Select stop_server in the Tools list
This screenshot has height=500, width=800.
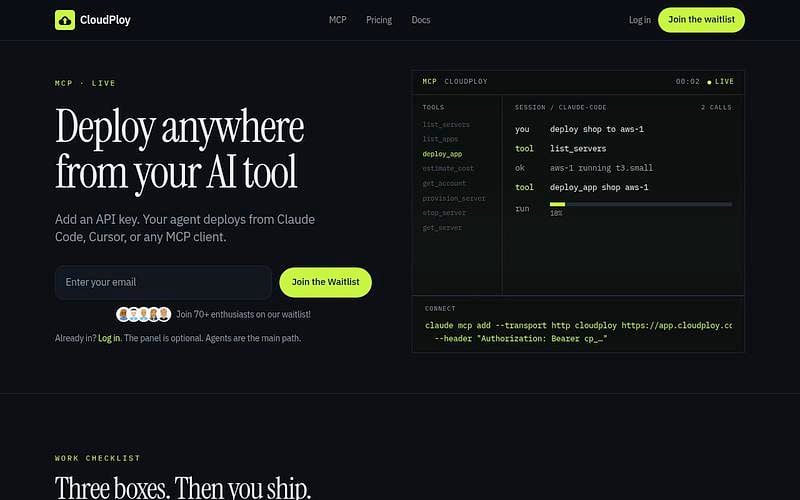click(x=444, y=213)
